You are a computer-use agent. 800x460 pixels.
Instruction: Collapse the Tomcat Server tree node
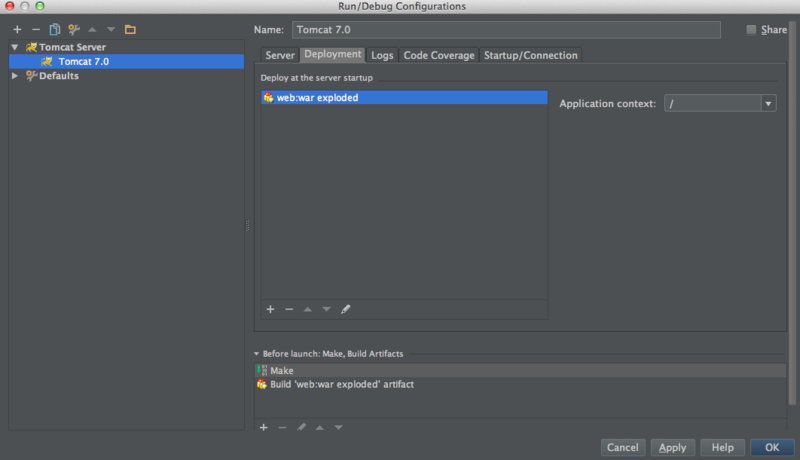15,47
